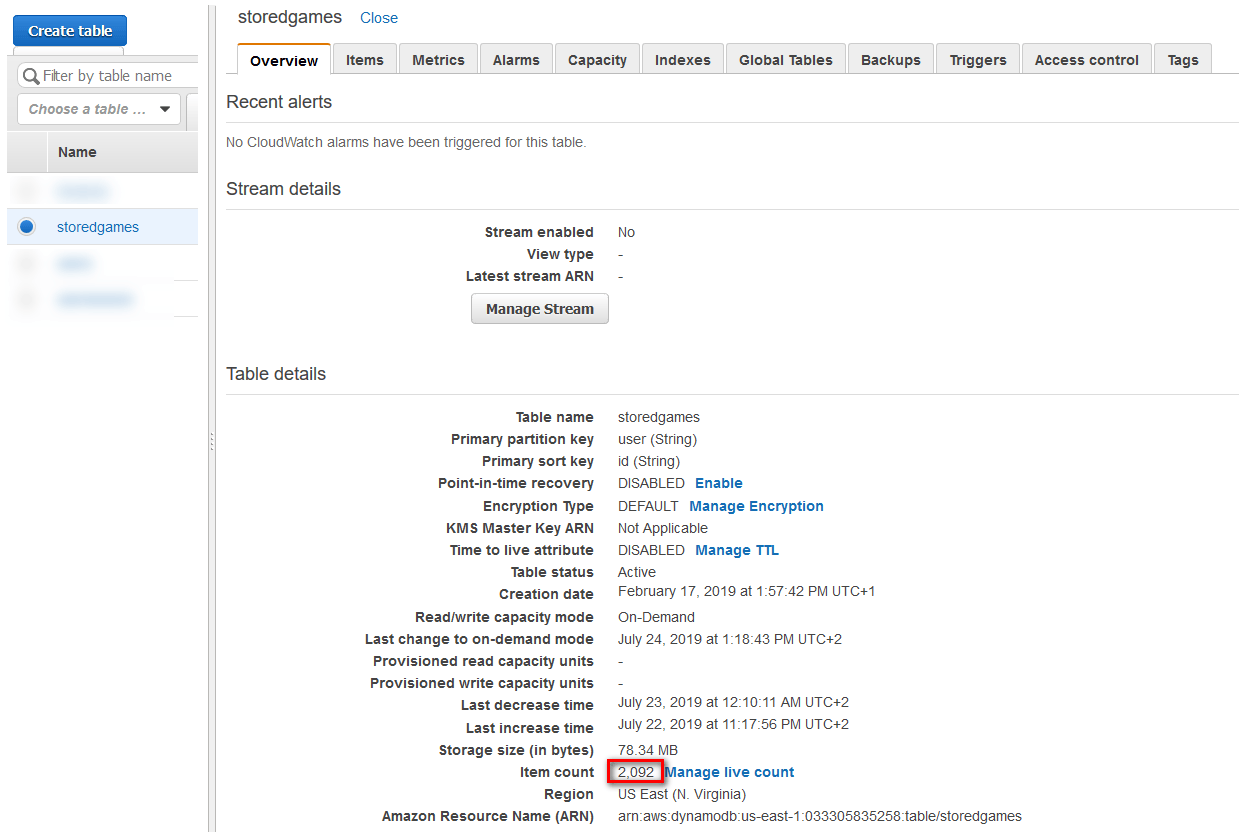The height and width of the screenshot is (832, 1239).
Task: Click the Manage TTL link
Action: [737, 550]
